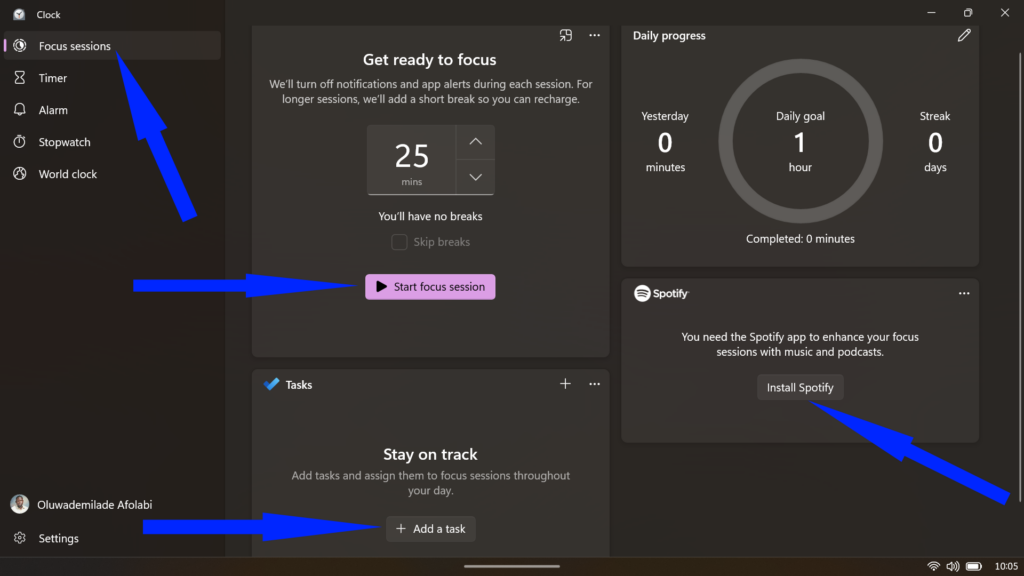This screenshot has height=576, width=1024.
Task: Enable the Skip breaks checkbox
Action: coord(399,241)
